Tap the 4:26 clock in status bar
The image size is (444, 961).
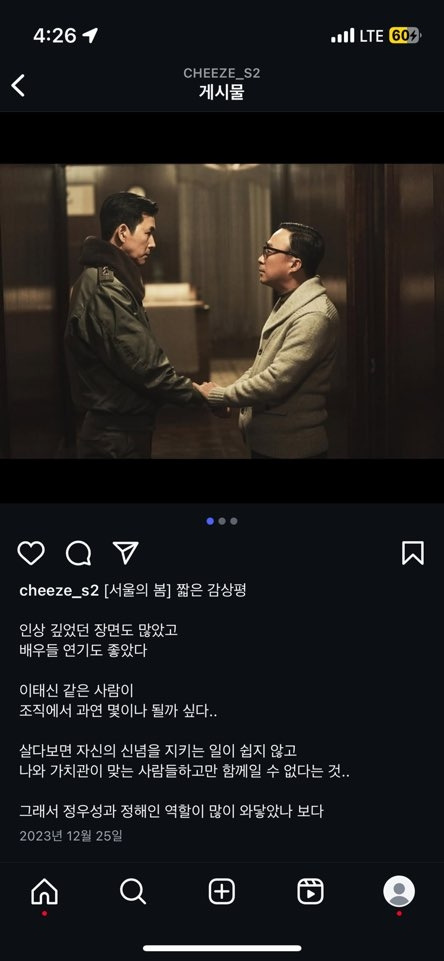click(x=55, y=36)
